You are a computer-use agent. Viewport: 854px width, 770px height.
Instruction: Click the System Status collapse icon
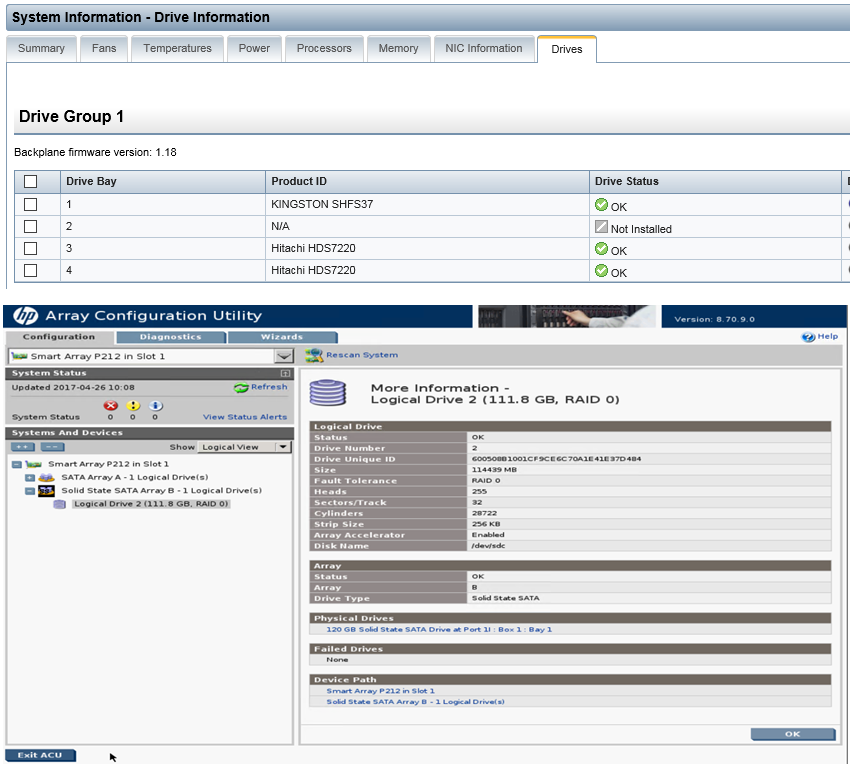pyautogui.click(x=285, y=374)
